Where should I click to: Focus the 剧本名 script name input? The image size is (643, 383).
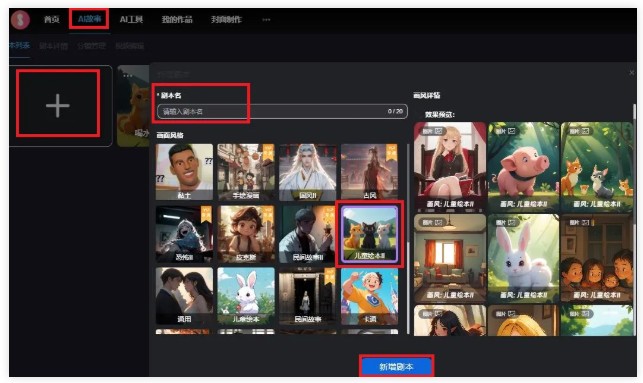coord(282,111)
